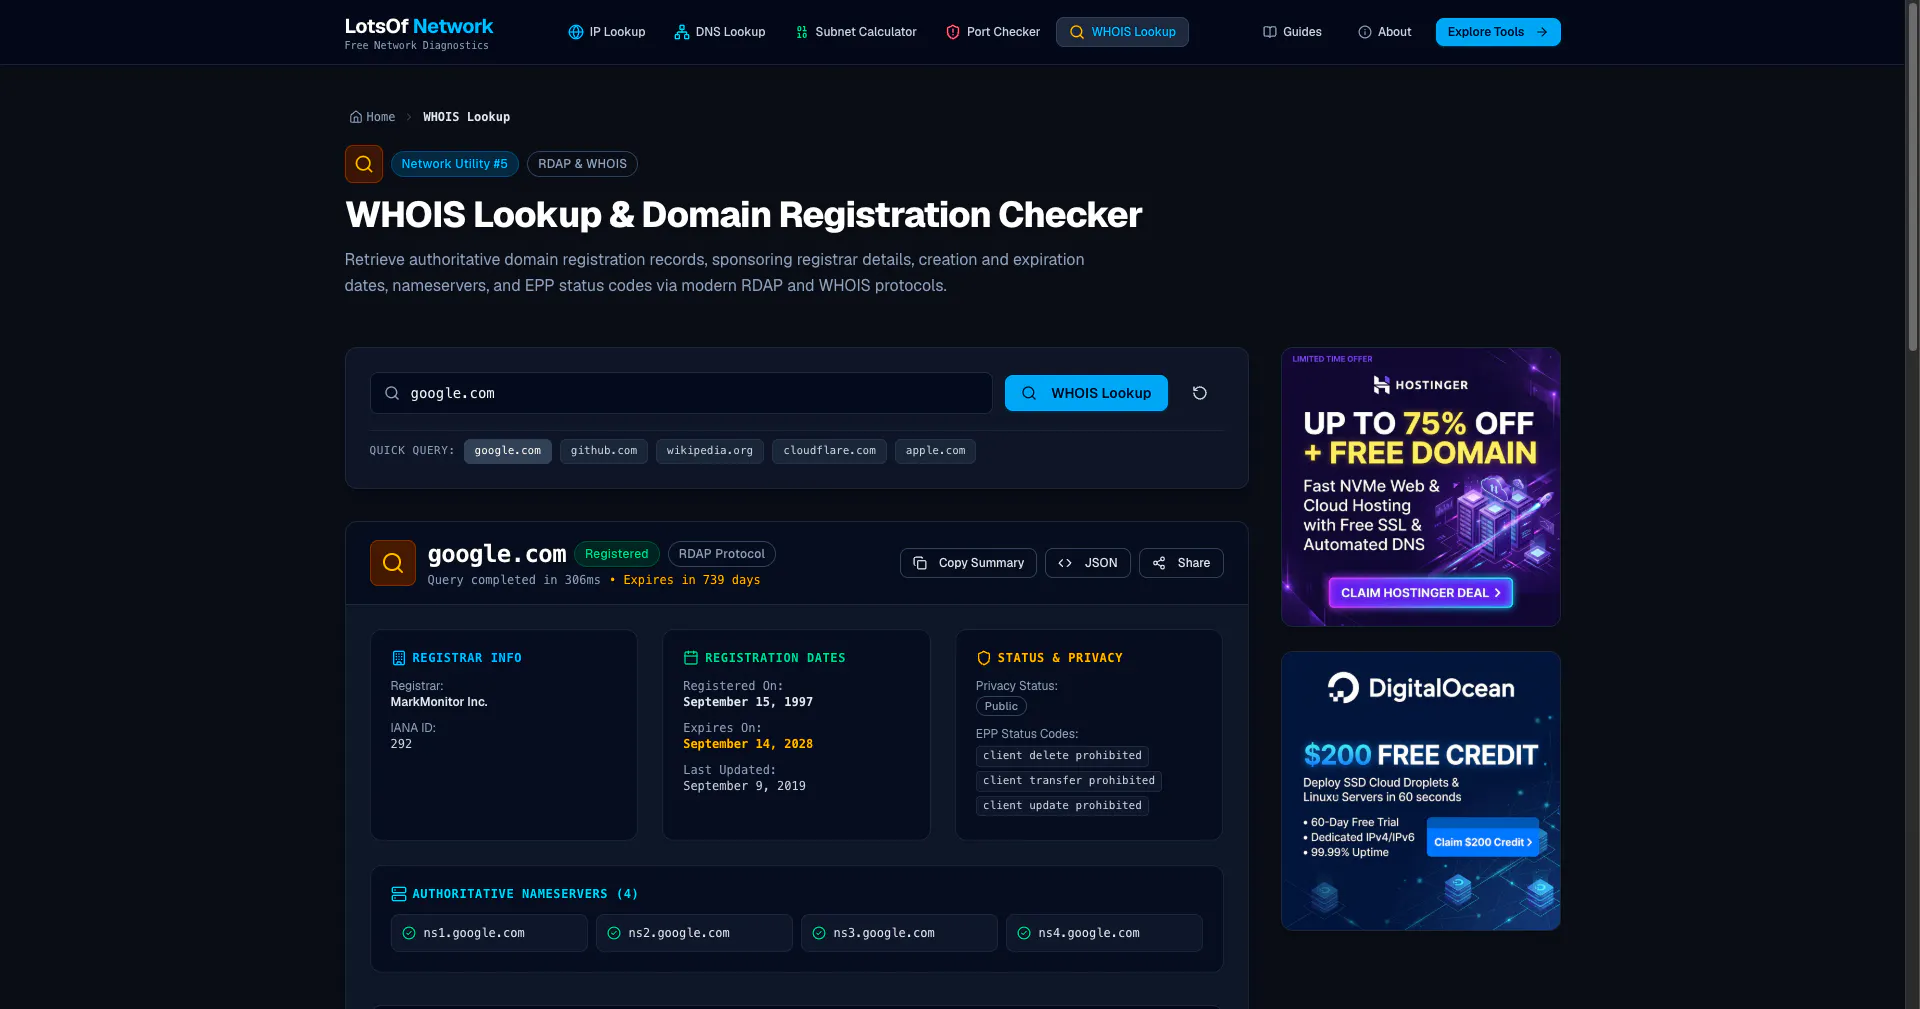Open the IP Lookup tool
Screen dimensions: 1920x1009
point(607,32)
